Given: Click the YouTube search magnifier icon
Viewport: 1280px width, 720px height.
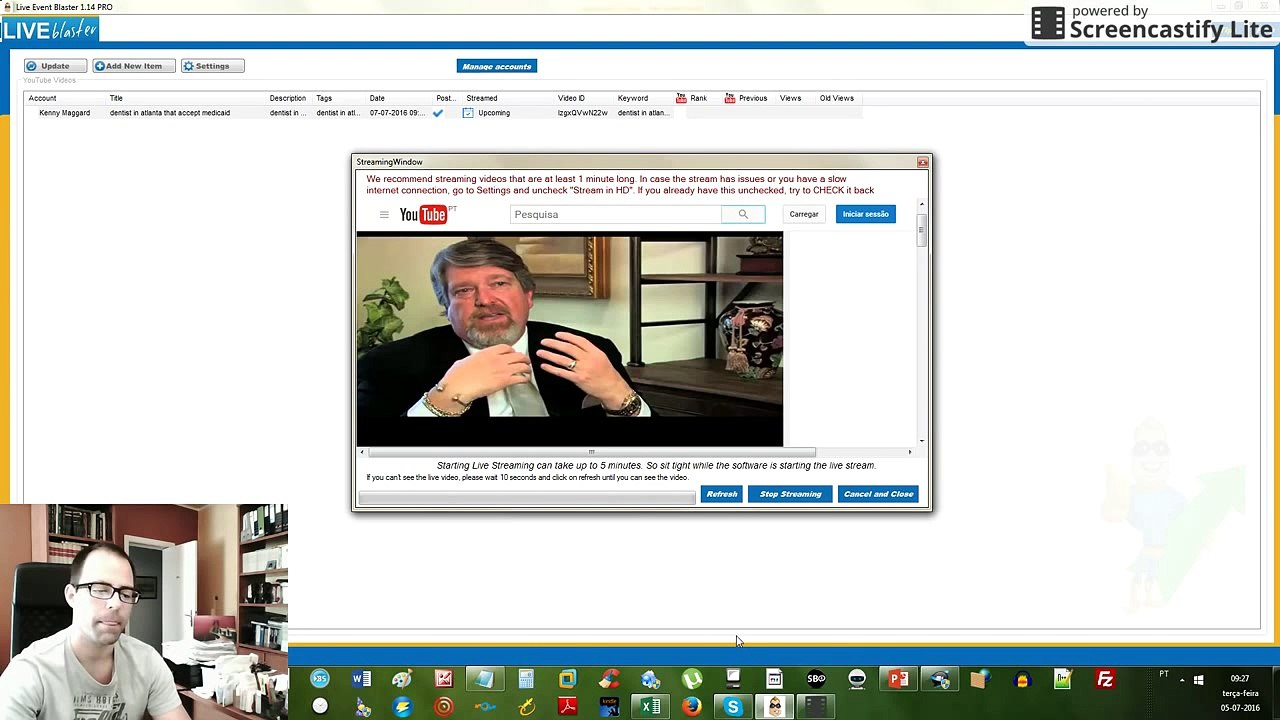Looking at the screenshot, I should 743,214.
